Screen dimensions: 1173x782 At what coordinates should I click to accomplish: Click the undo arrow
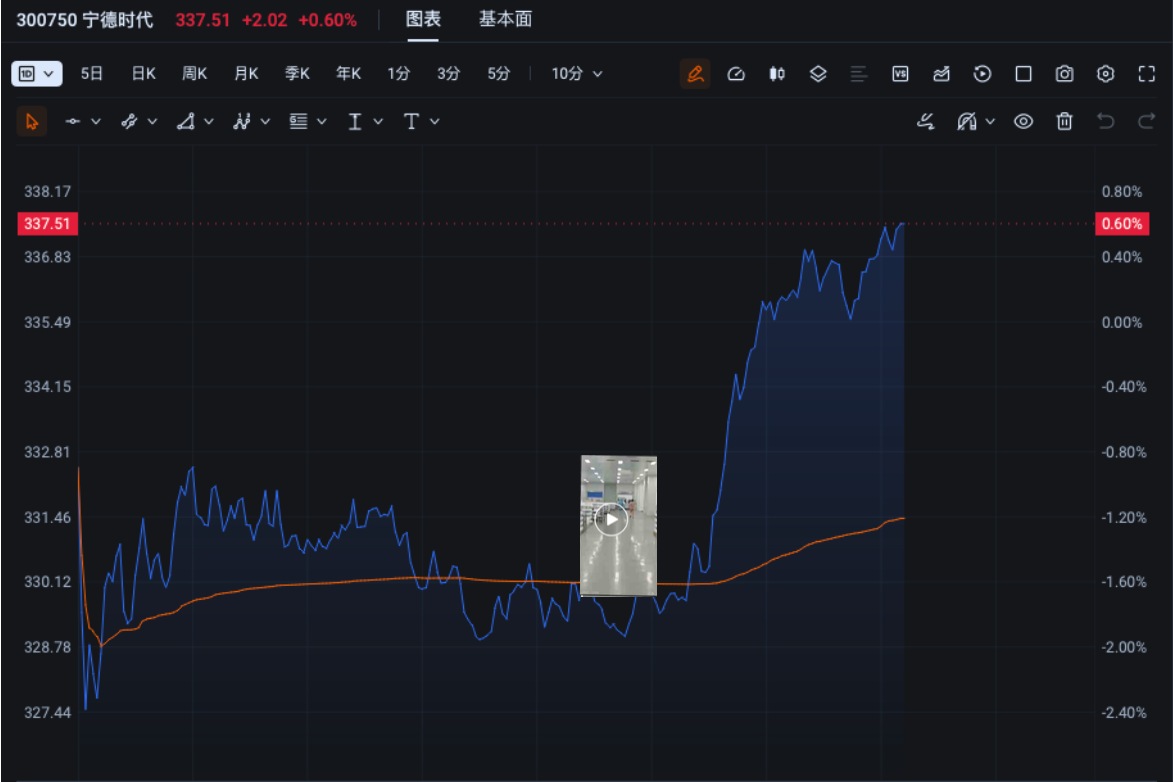tap(1106, 121)
